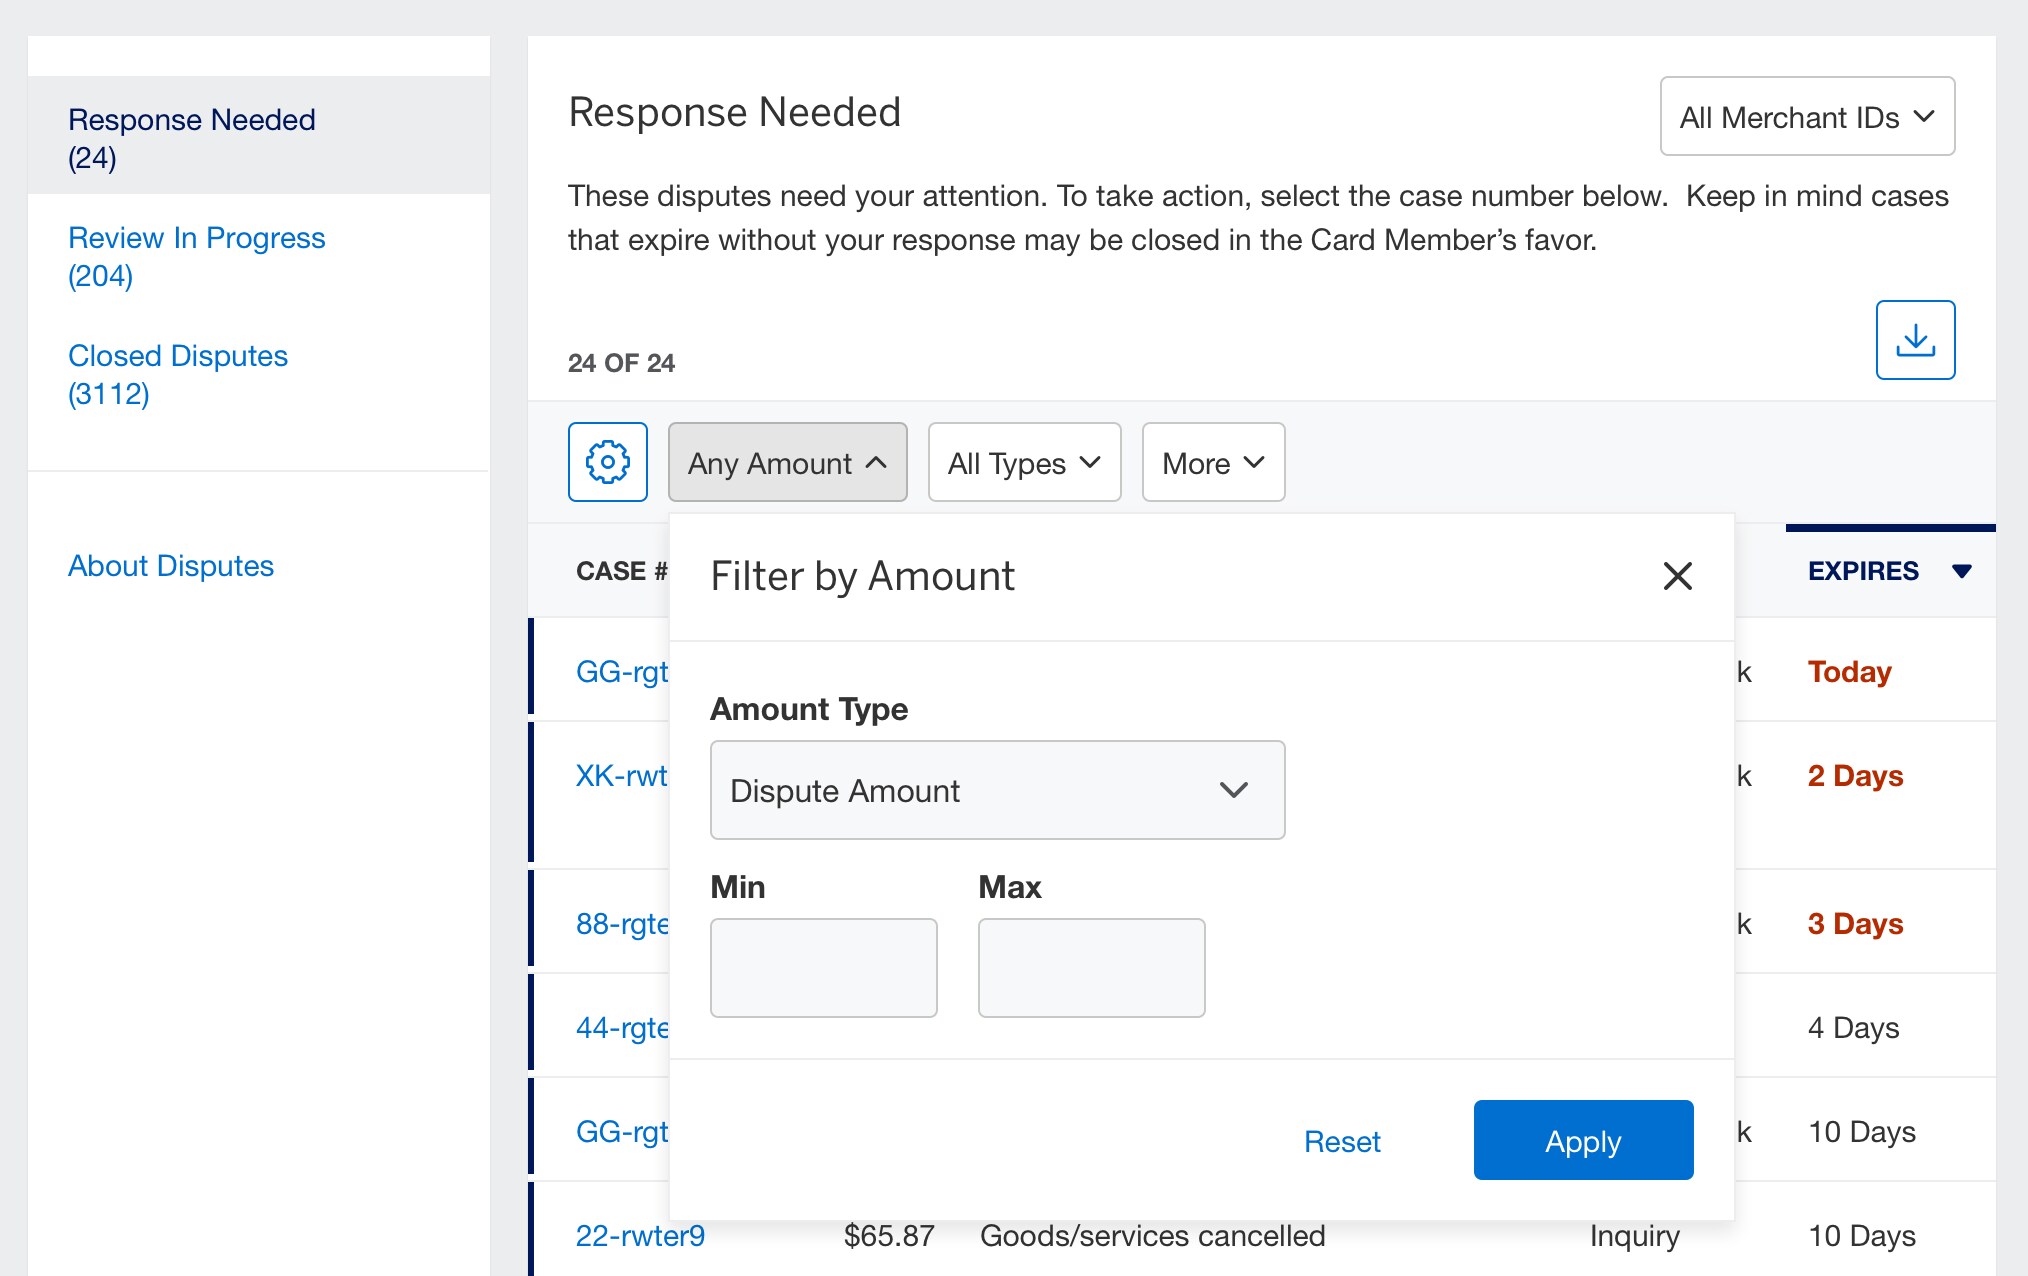Open the Dispute Amount type selector
The image size is (2028, 1276).
coord(996,790)
